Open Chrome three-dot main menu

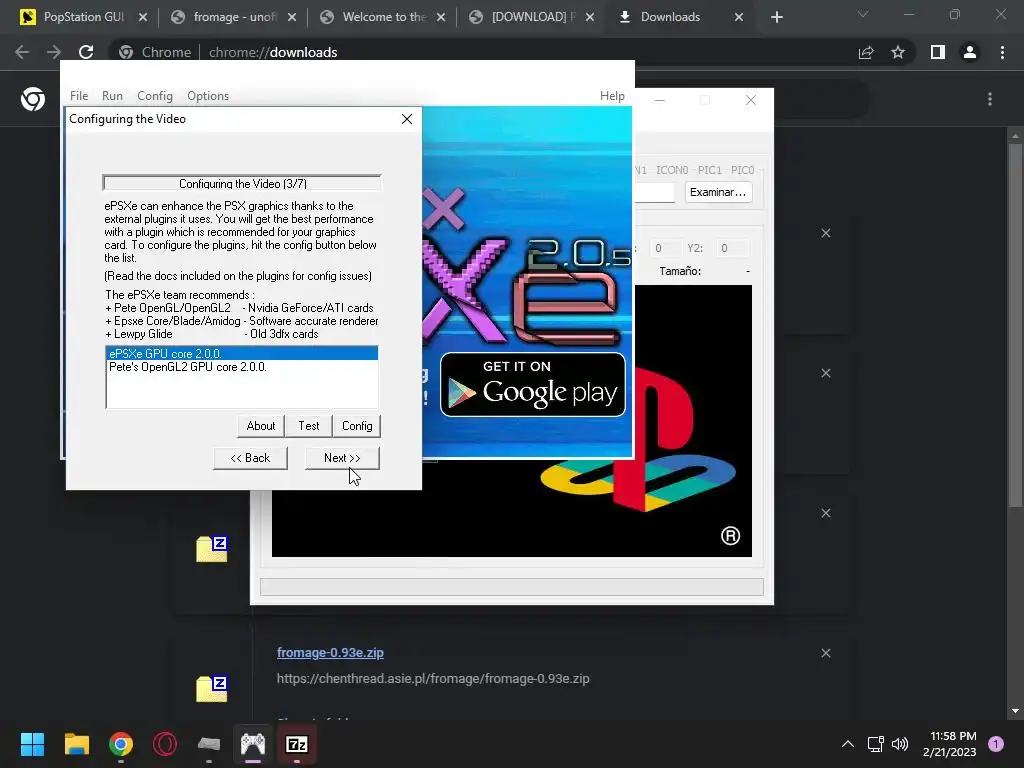click(1002, 52)
